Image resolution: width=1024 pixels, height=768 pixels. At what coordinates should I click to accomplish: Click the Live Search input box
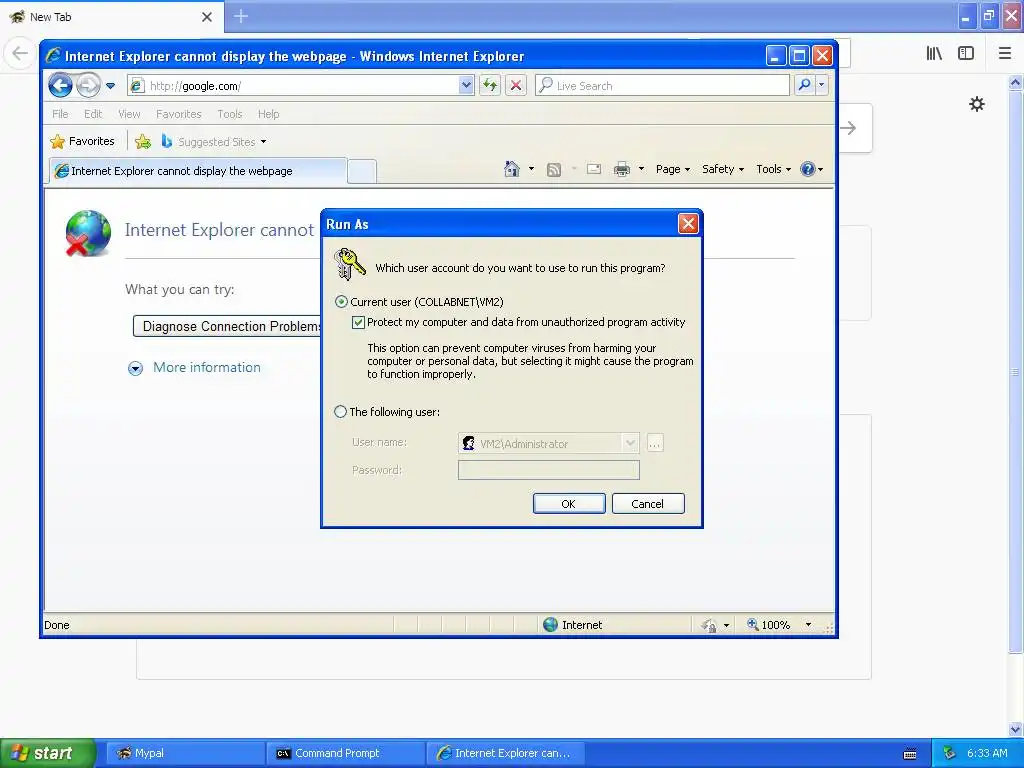[x=662, y=86]
